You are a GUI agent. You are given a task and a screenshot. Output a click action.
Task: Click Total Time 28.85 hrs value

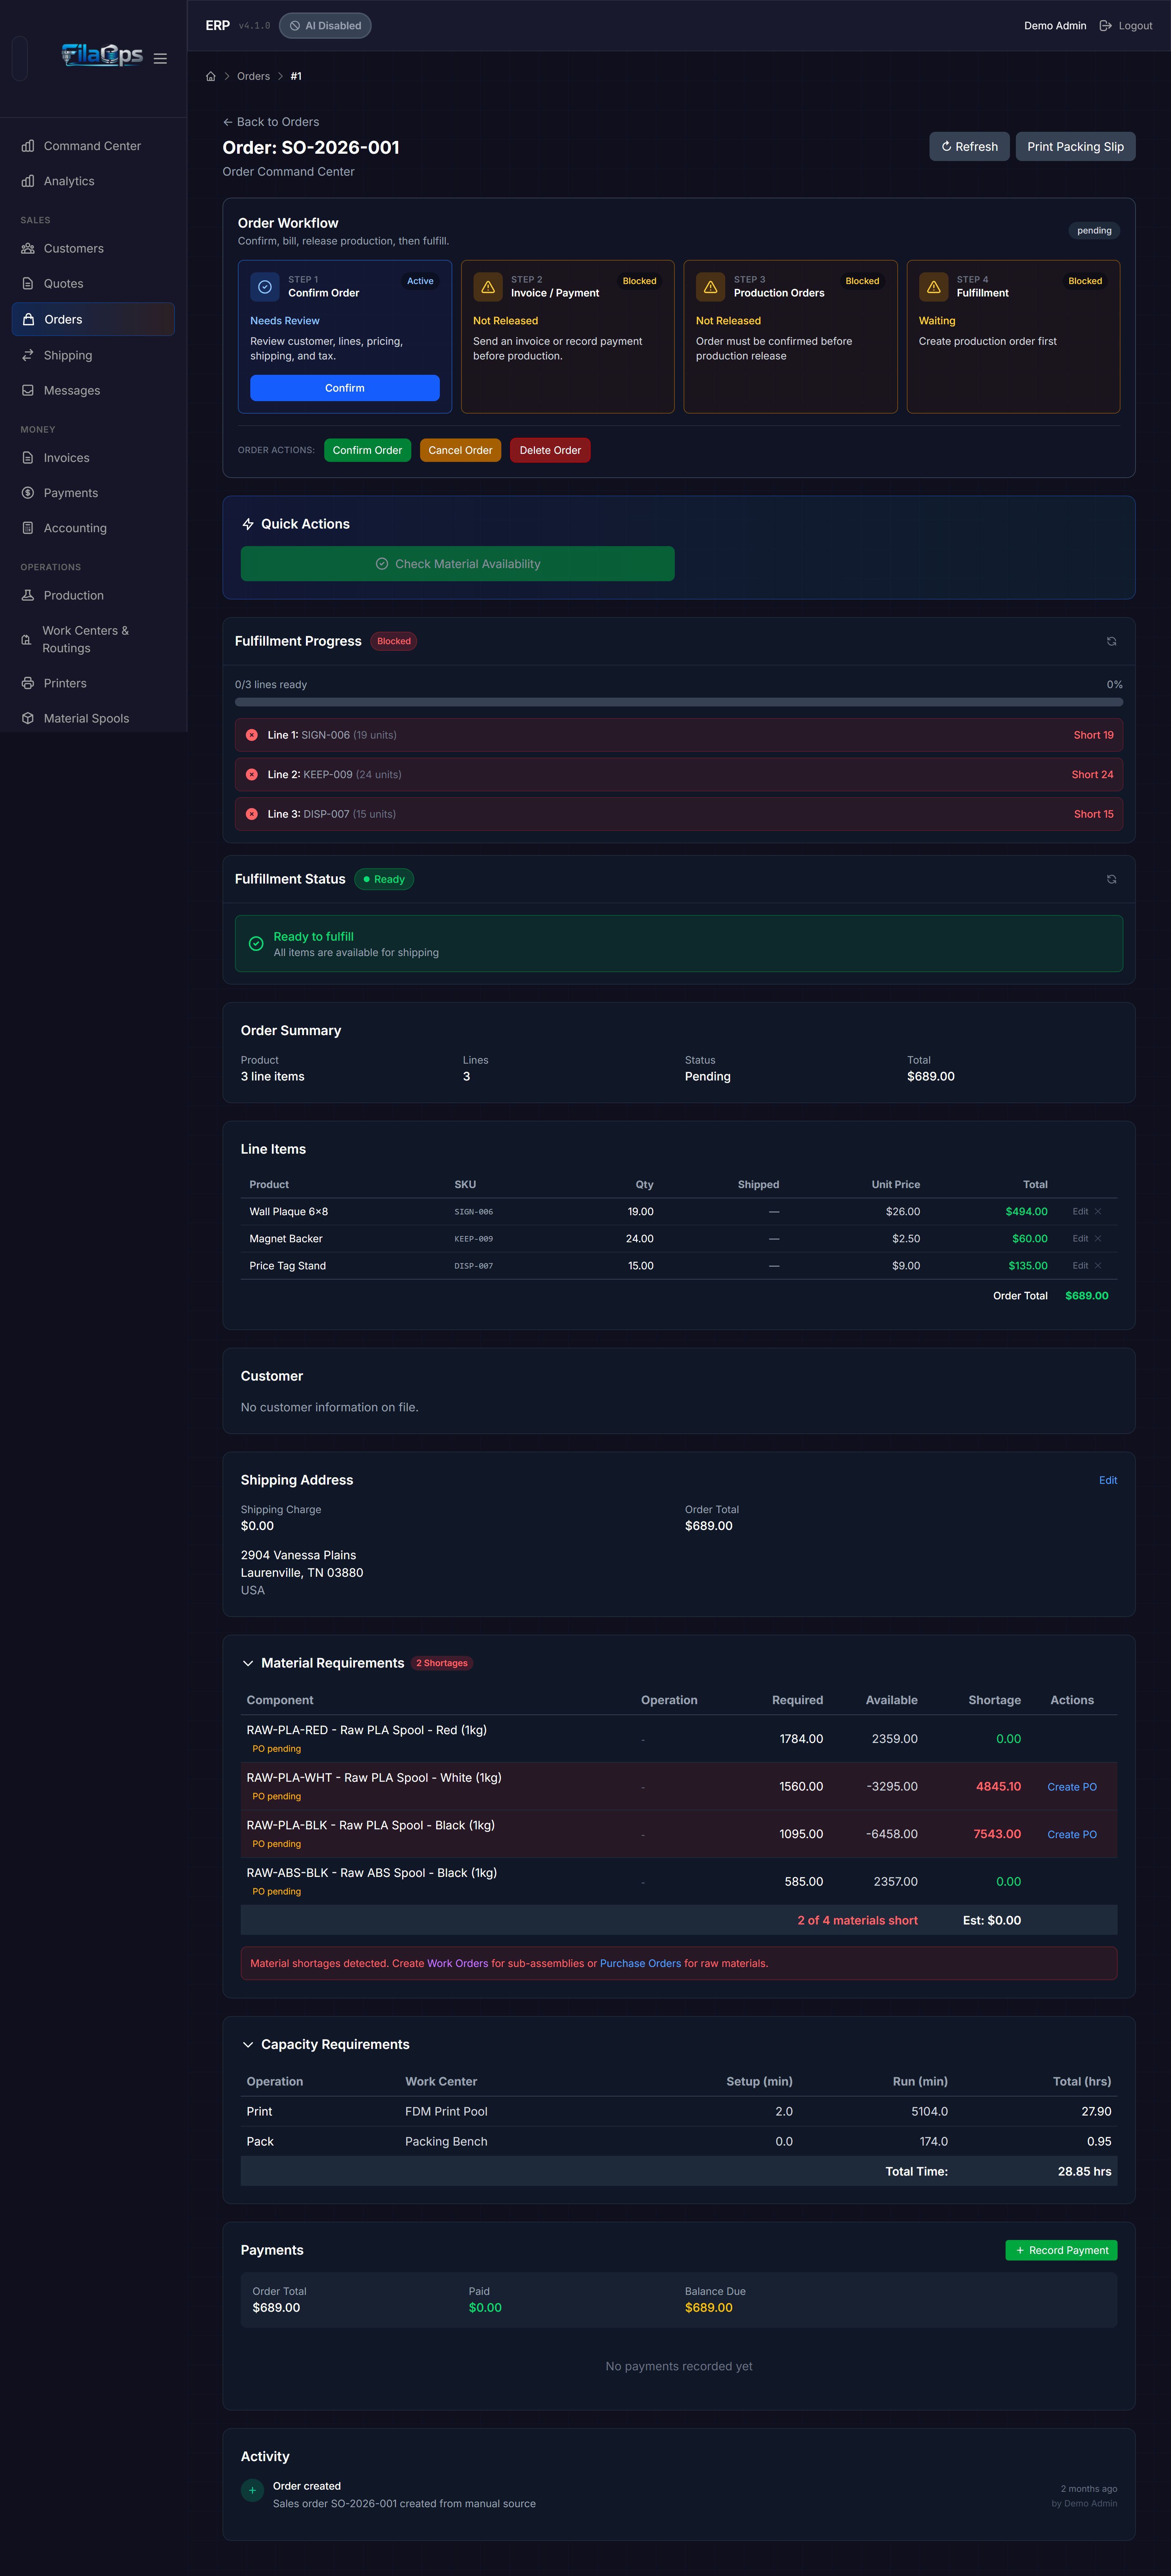pyautogui.click(x=1085, y=2171)
